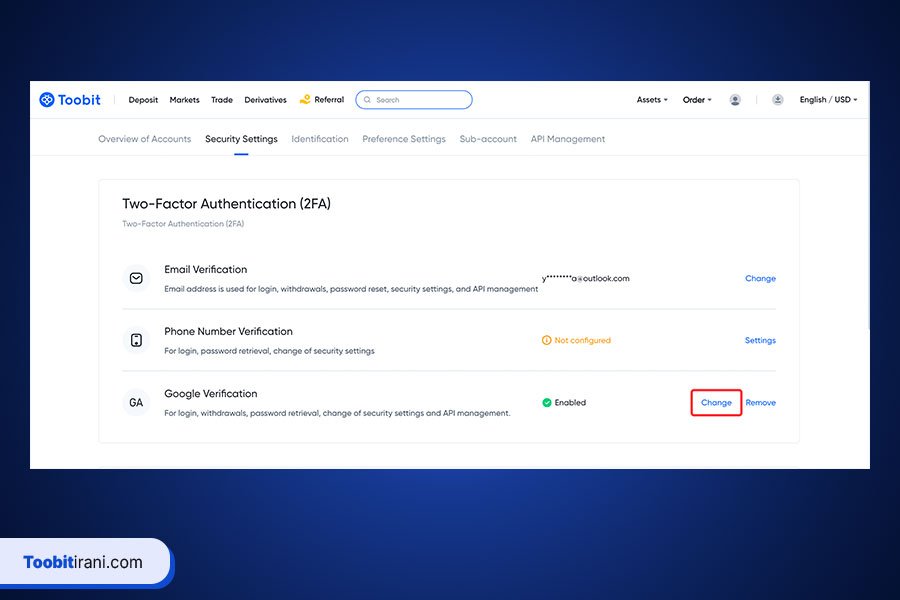Click the green Enabled checkmark icon
Image resolution: width=900 pixels, height=600 pixels.
click(547, 403)
